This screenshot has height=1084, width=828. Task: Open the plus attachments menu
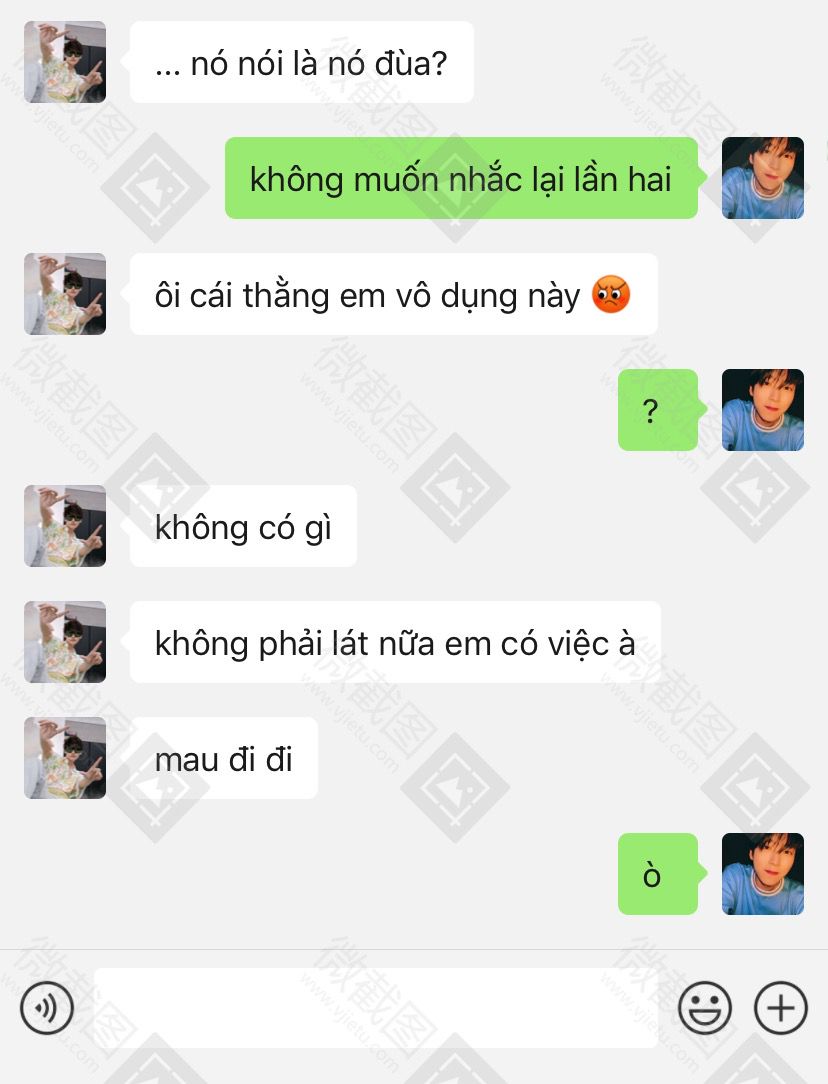pyautogui.click(x=780, y=1008)
